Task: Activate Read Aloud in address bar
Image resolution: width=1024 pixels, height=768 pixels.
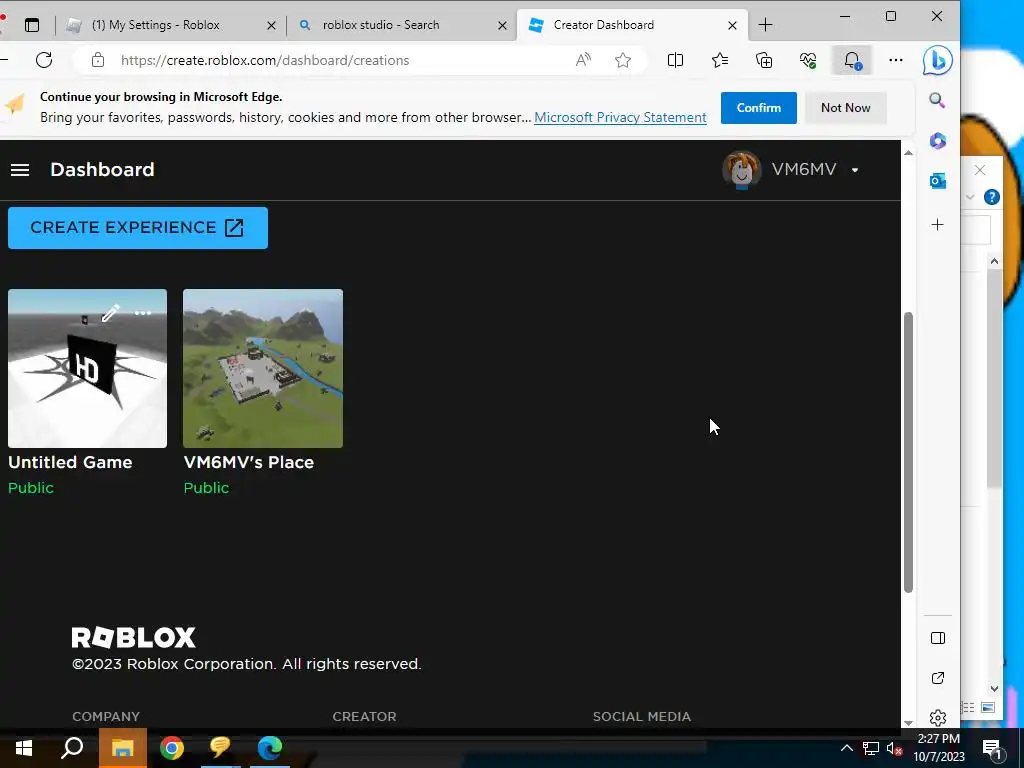Action: (583, 60)
